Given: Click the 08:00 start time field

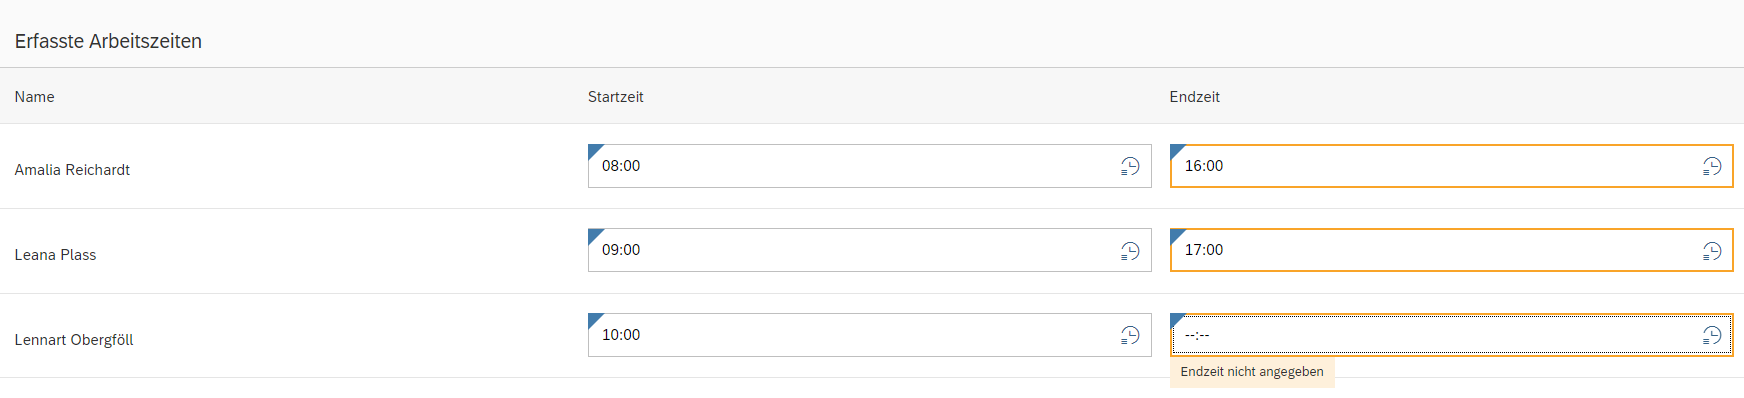Looking at the screenshot, I should pyautogui.click(x=869, y=166).
